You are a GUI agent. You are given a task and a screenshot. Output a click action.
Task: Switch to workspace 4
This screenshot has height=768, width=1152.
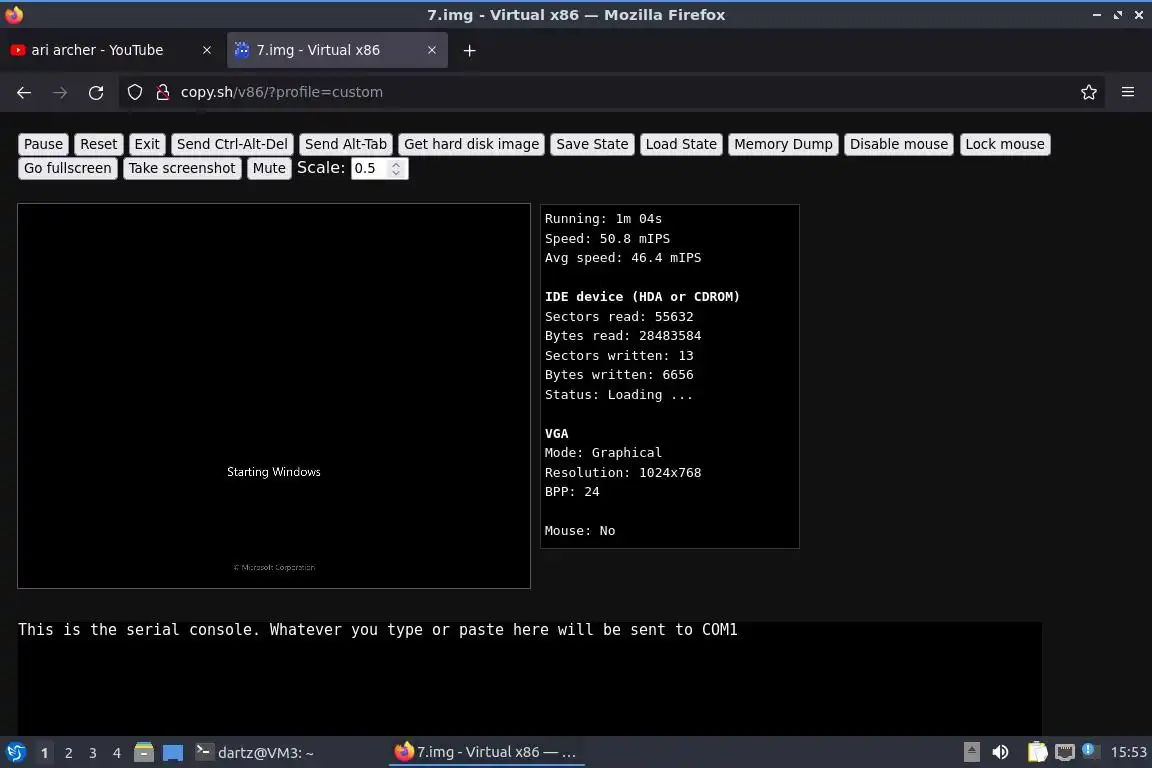click(x=117, y=753)
